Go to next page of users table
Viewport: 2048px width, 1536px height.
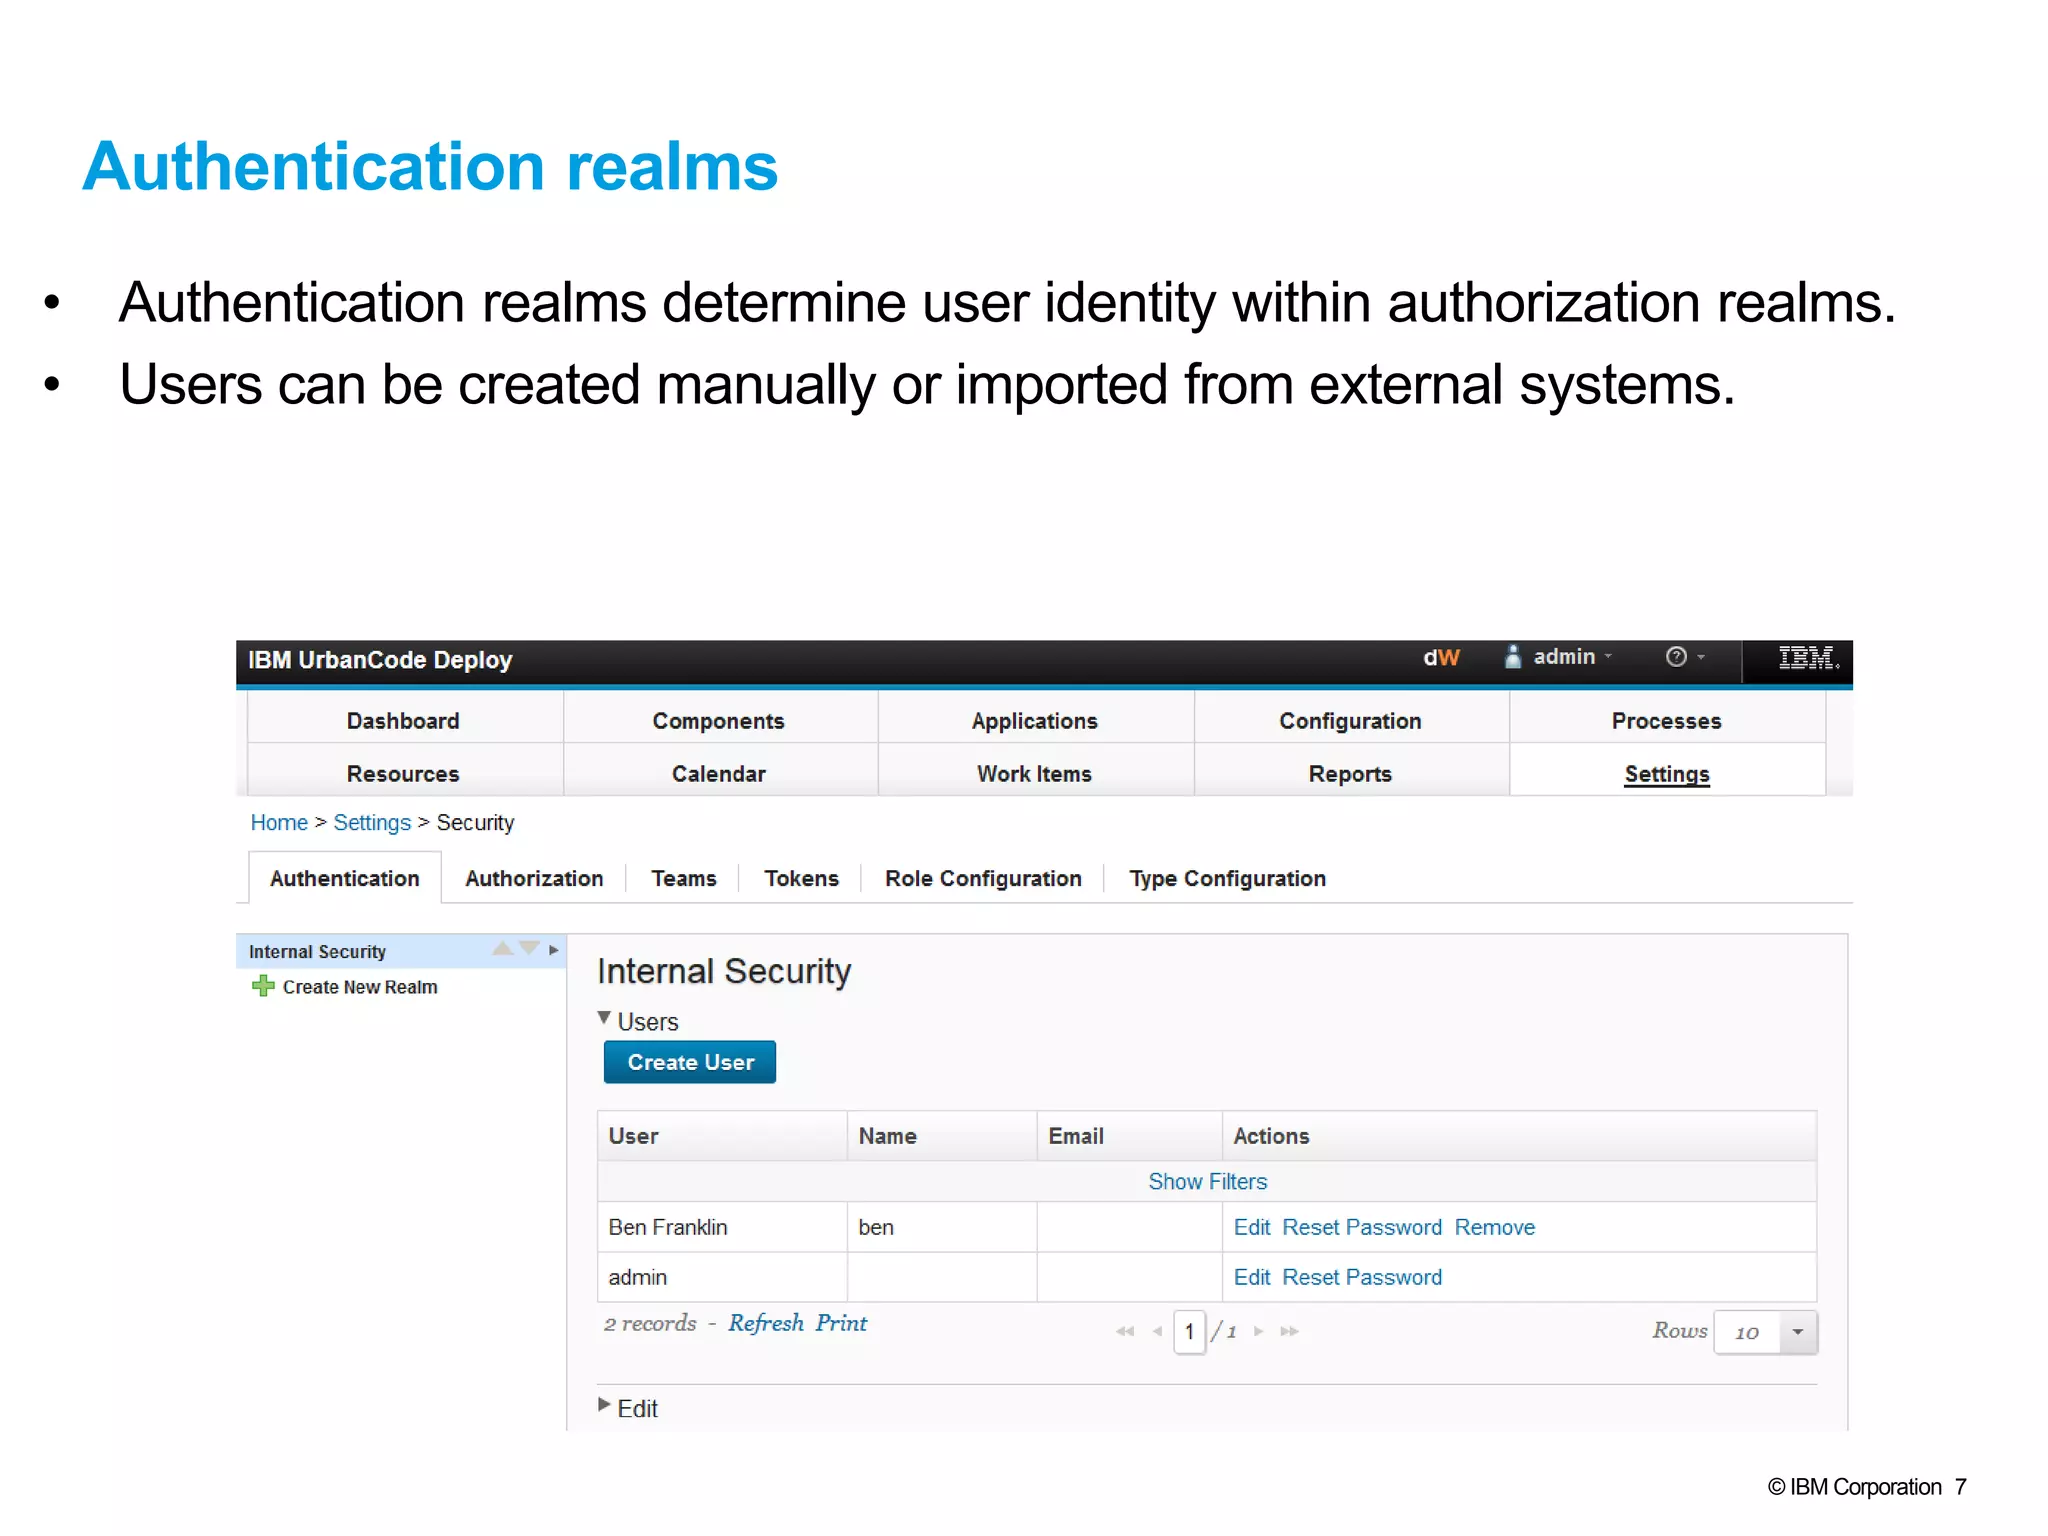pyautogui.click(x=1259, y=1331)
